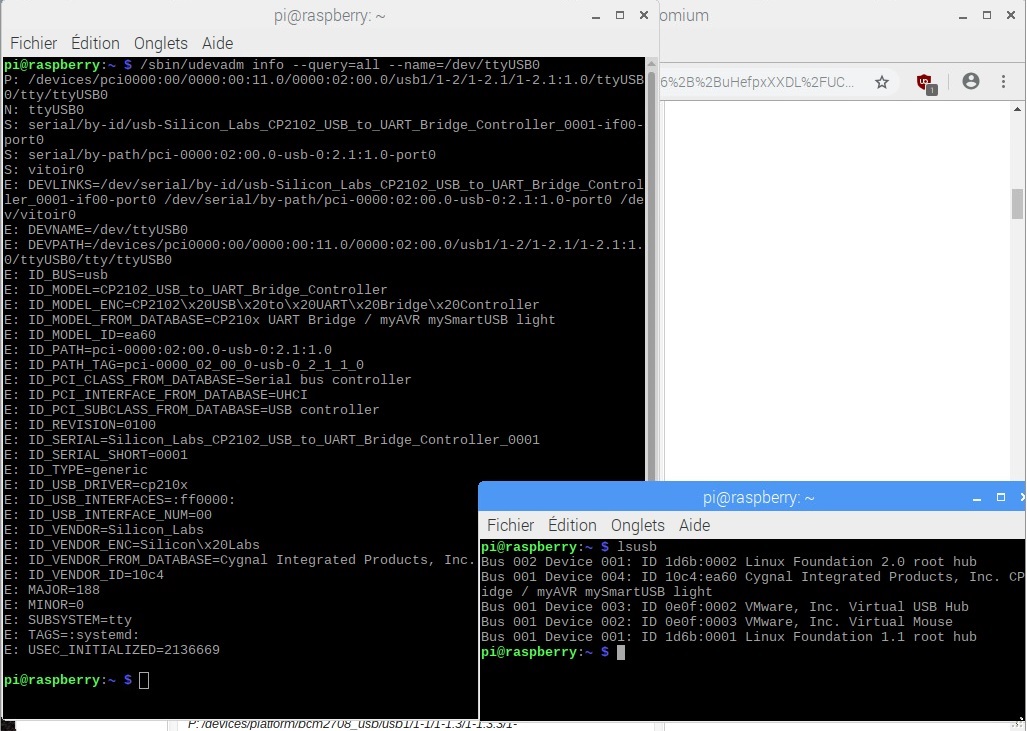Click Chromium page scrollbar thumb
The image size is (1027, 731).
[x=1017, y=204]
